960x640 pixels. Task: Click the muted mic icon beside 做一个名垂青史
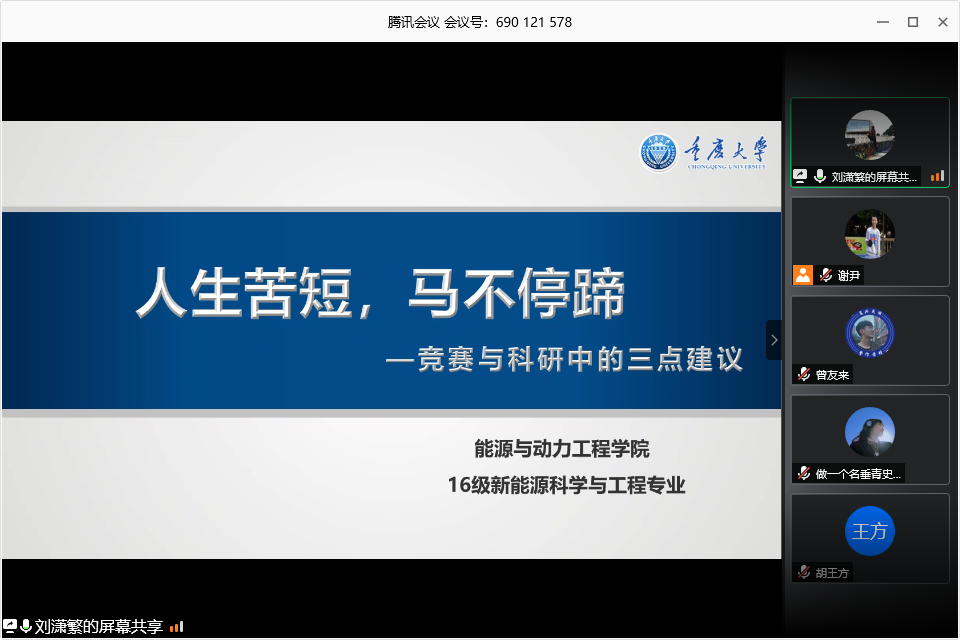(803, 473)
